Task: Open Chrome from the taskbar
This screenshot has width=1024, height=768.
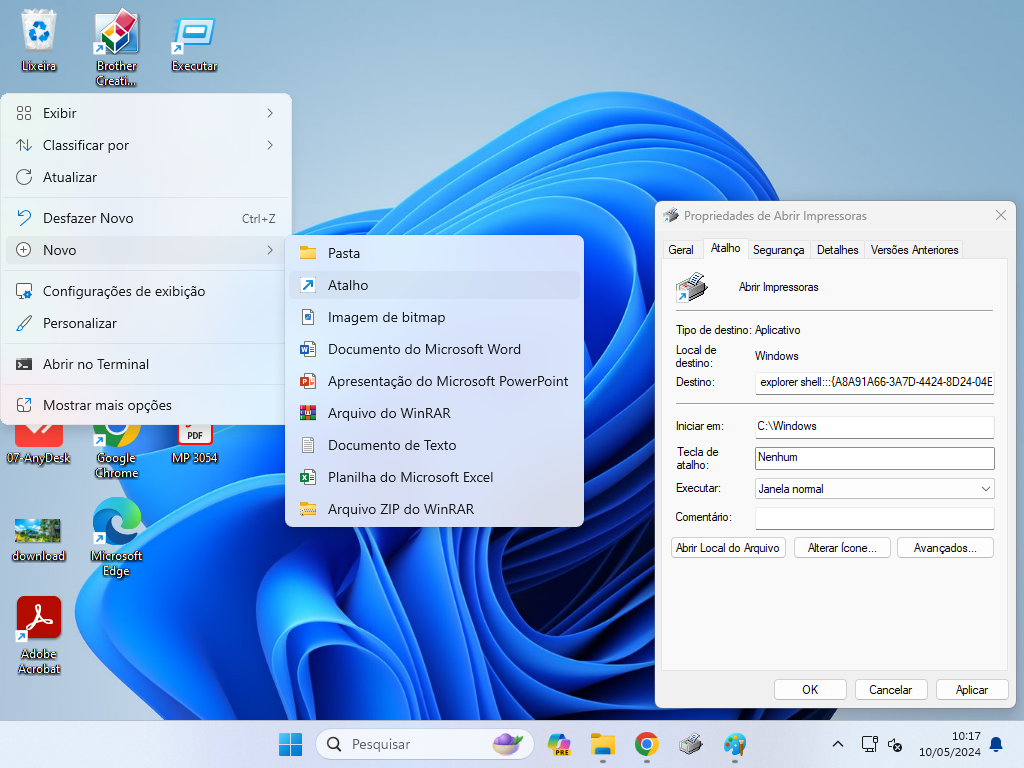Action: coord(646,744)
